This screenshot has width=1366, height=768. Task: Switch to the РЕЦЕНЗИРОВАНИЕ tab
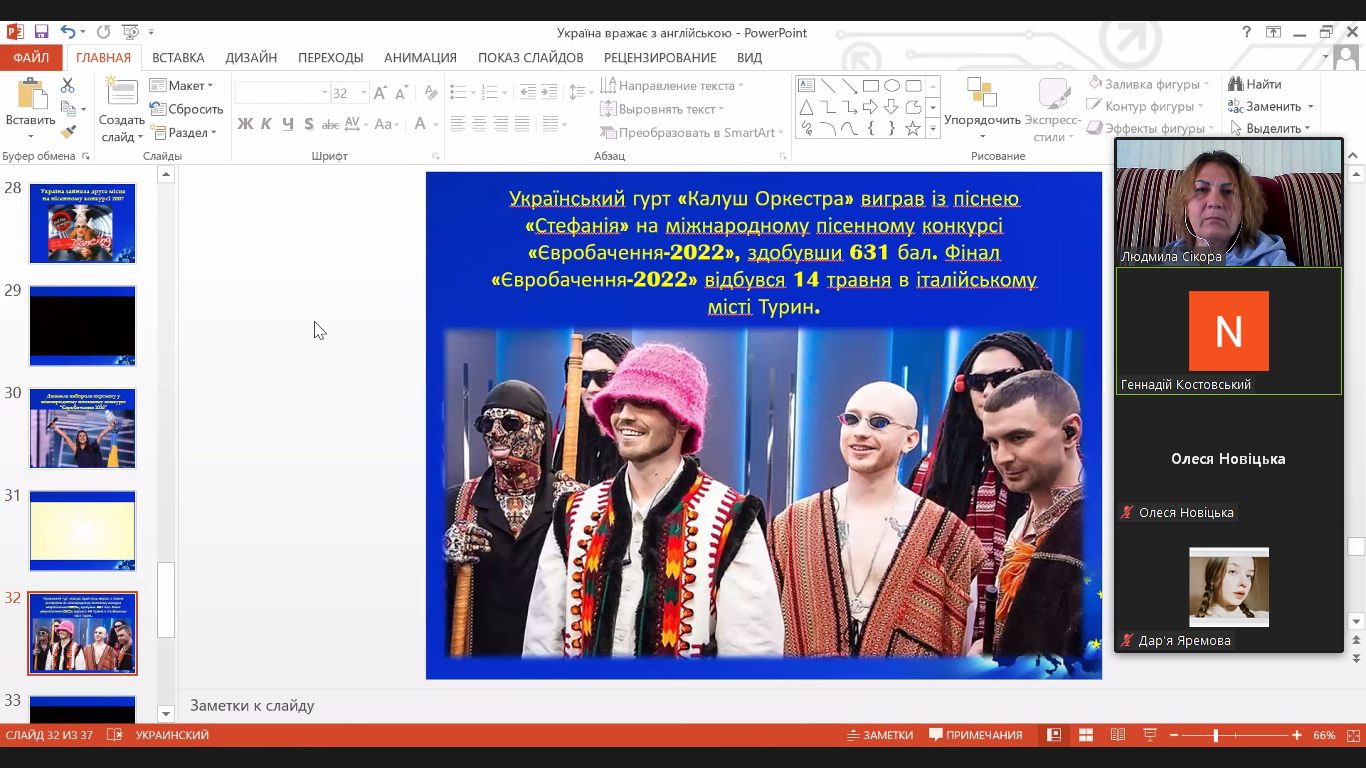[x=660, y=57]
